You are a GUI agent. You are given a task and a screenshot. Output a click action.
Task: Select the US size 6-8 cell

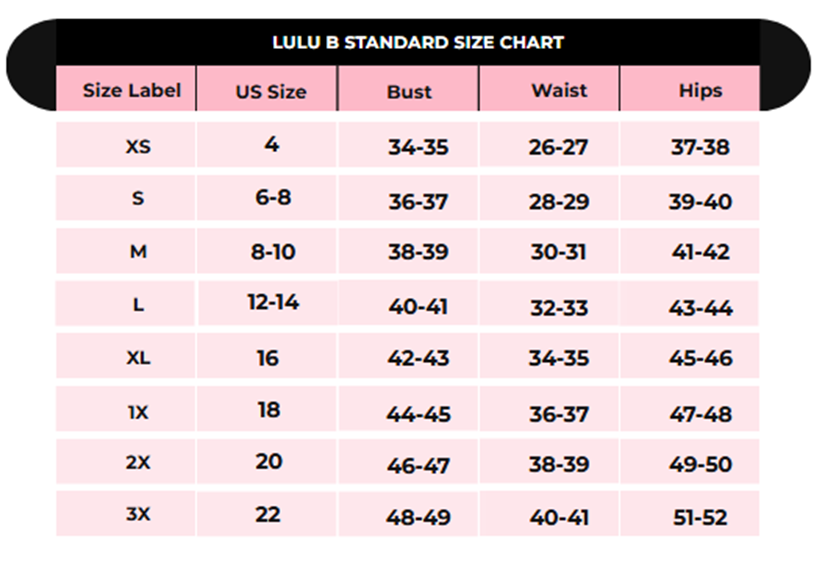273,197
